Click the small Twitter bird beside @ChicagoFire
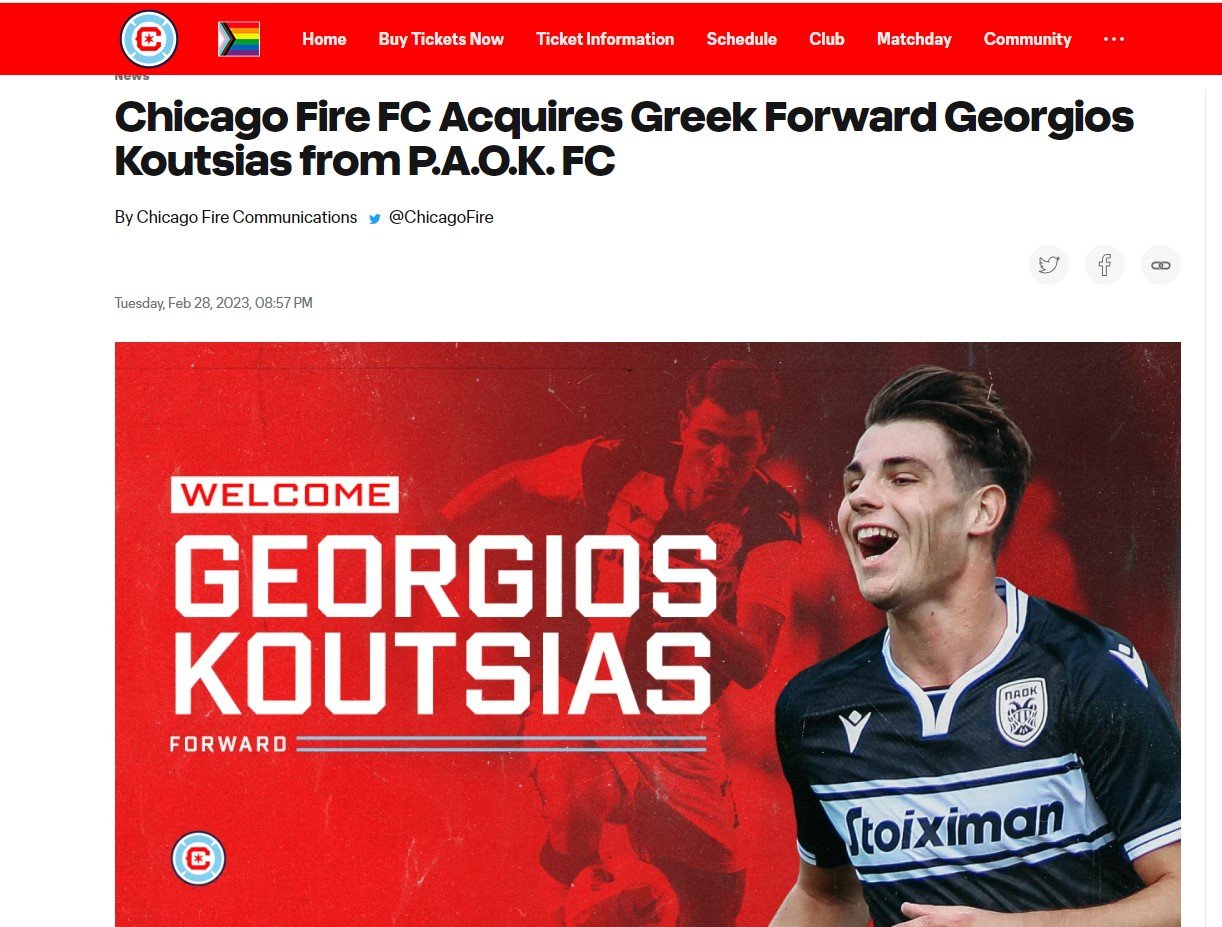 coord(375,218)
